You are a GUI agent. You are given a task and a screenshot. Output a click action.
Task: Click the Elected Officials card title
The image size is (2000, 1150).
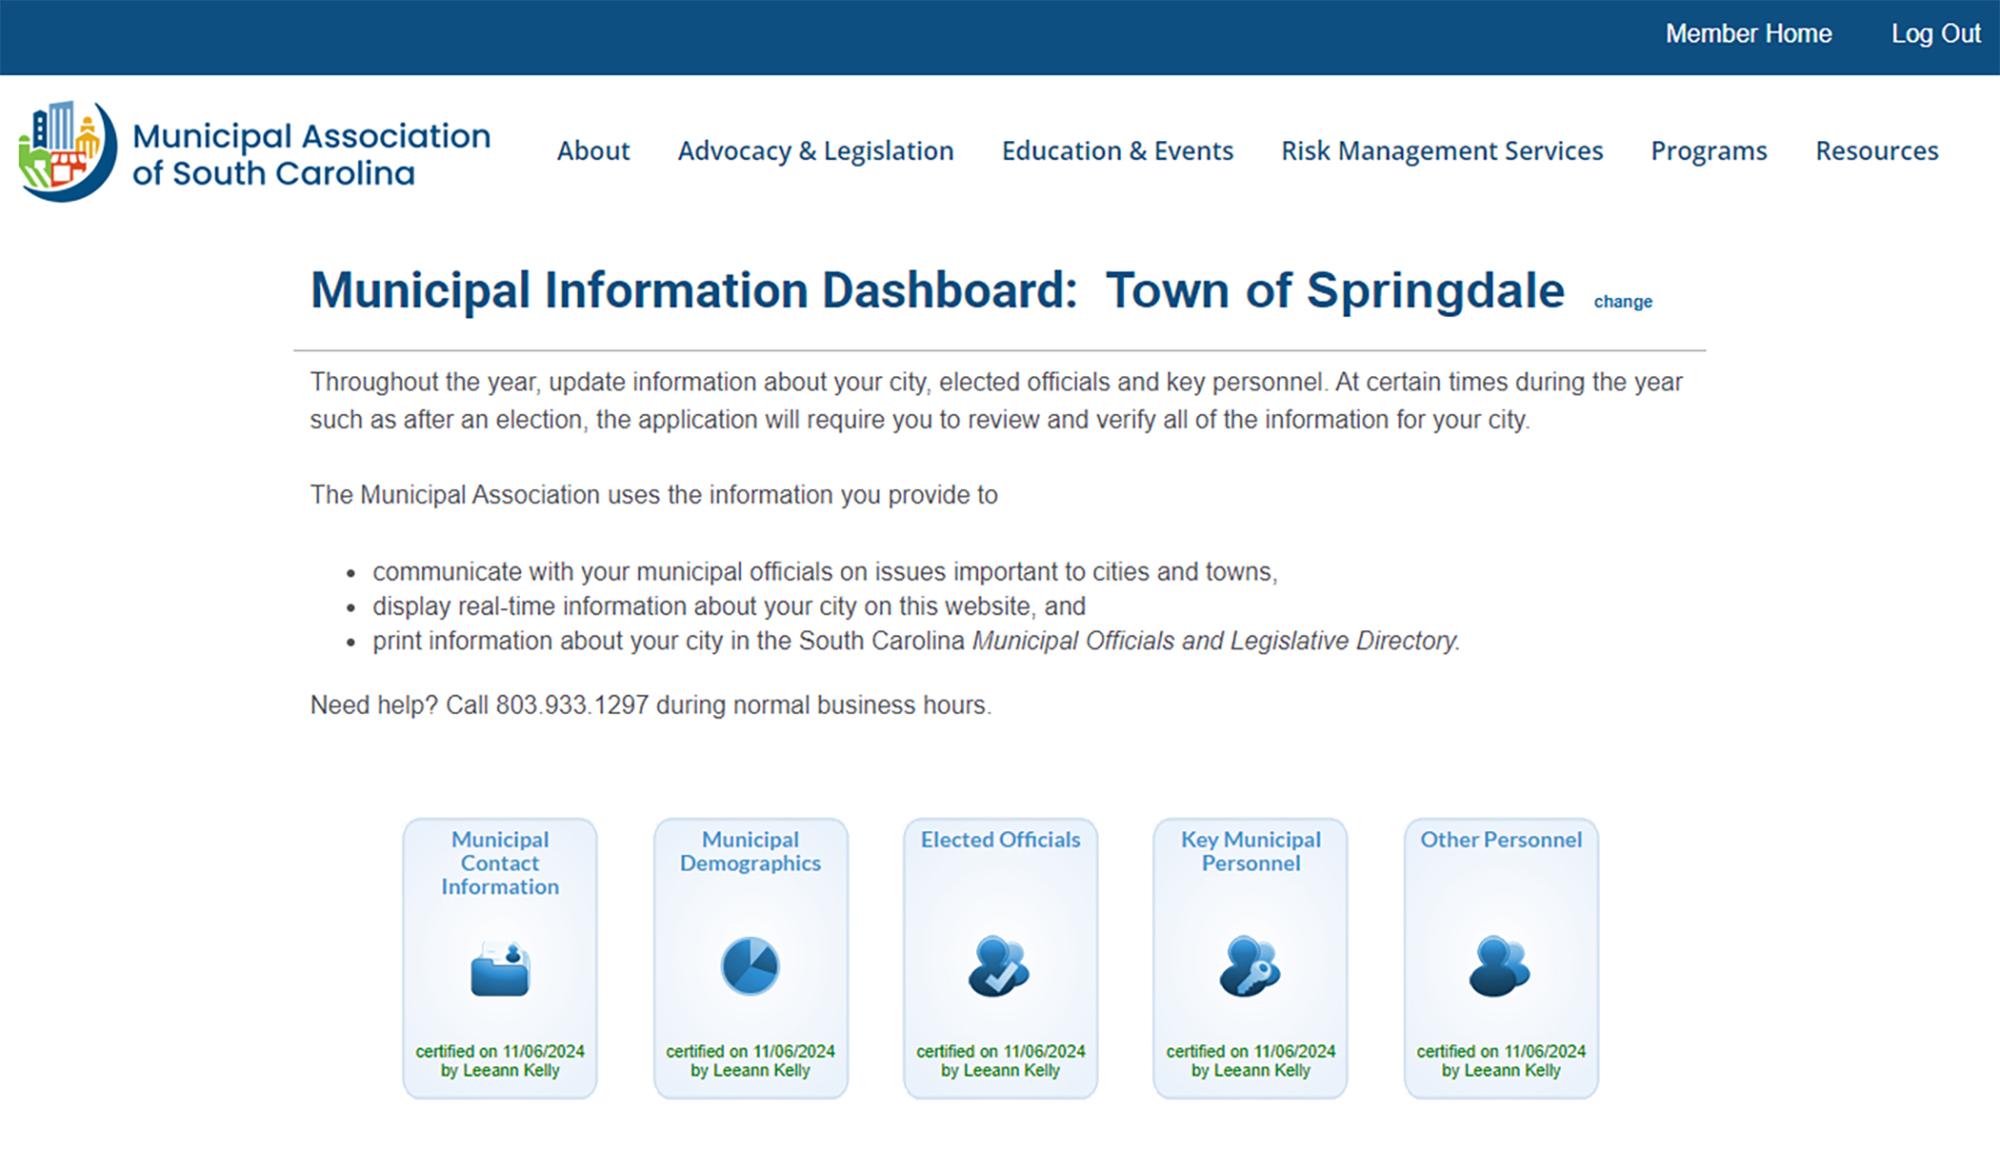coord(1000,840)
